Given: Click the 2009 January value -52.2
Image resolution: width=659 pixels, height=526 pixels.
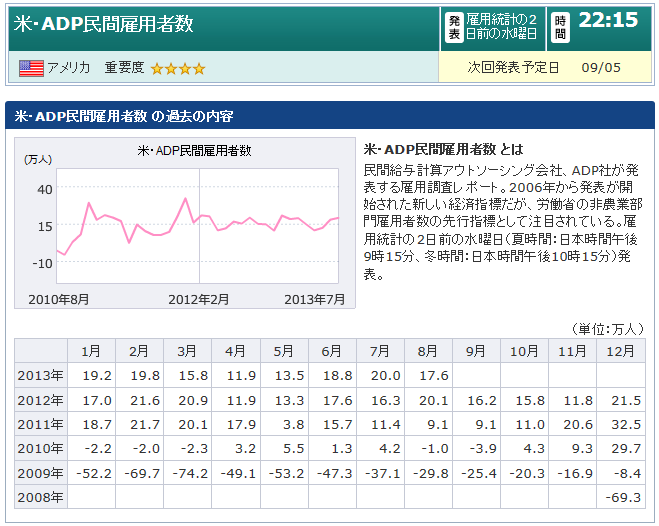Looking at the screenshot, I should point(94,473).
